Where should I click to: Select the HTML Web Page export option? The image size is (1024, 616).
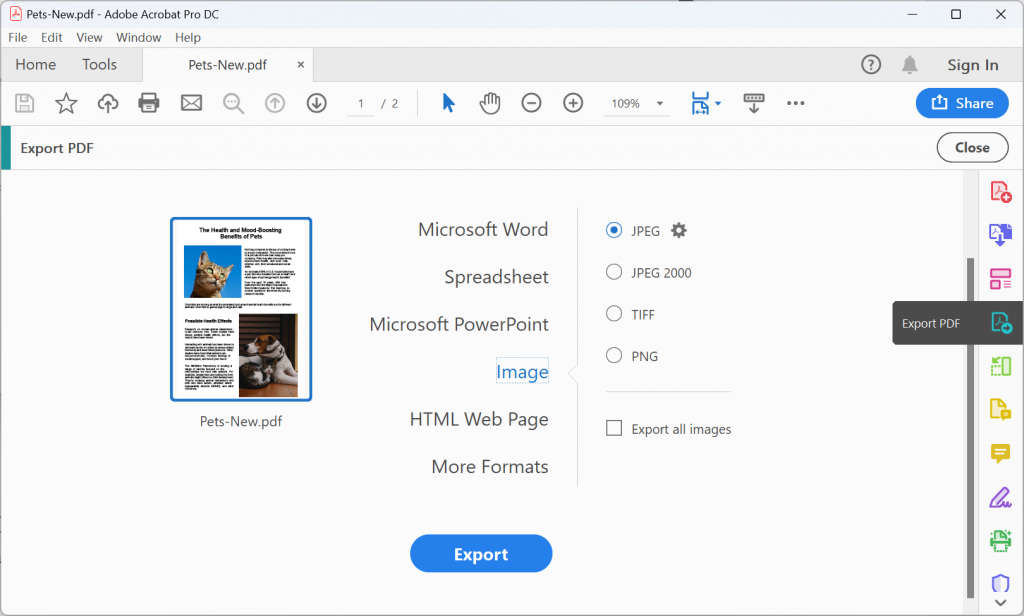point(478,419)
